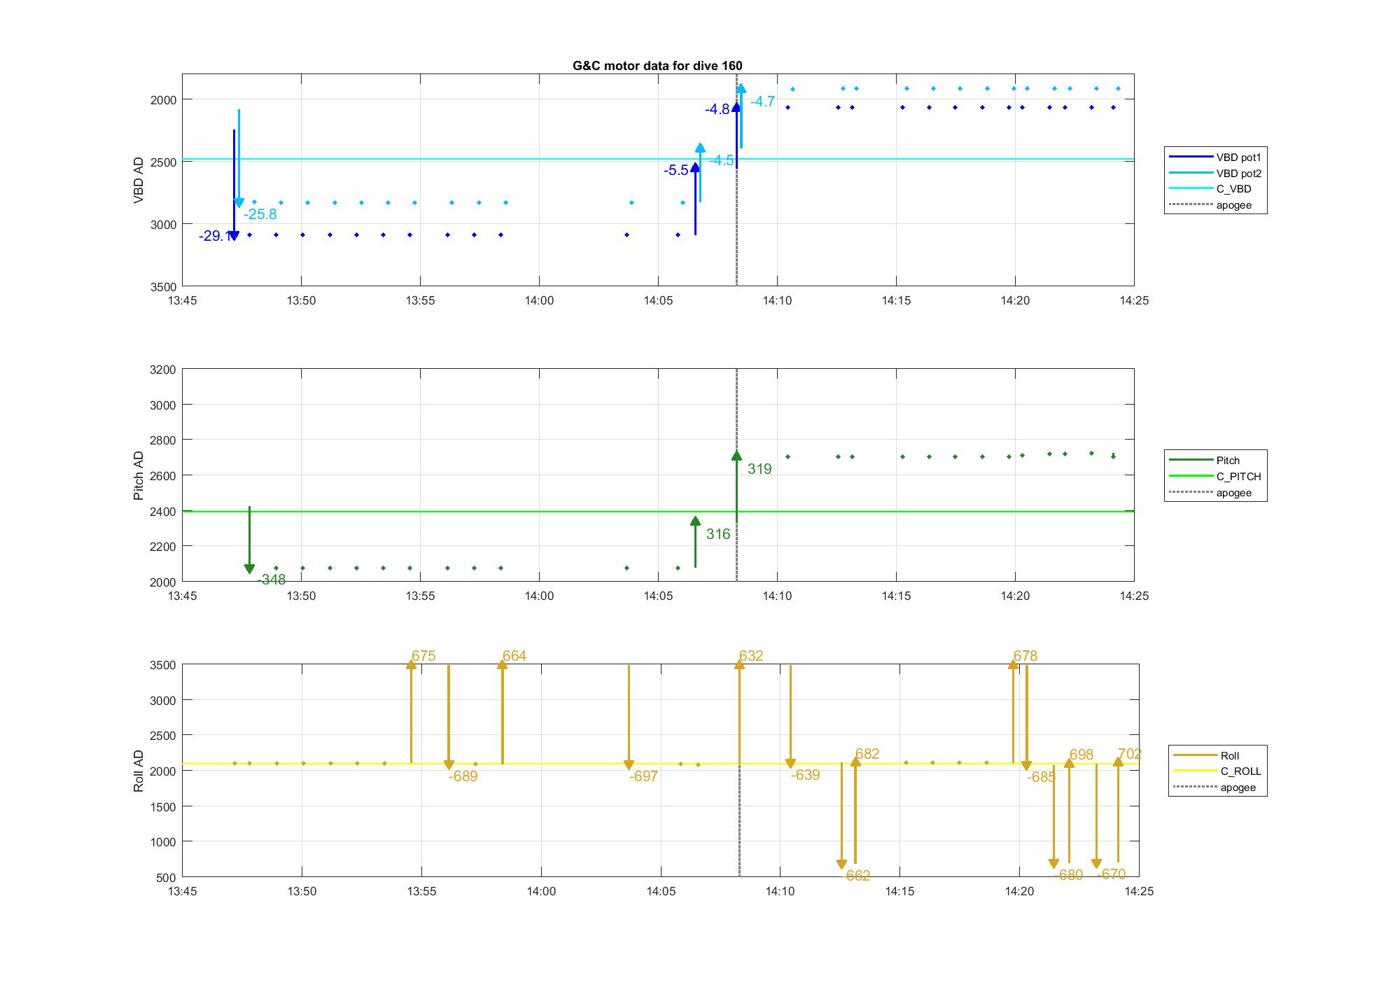Click the -4.7 VBD annotation
Image resolution: width=1400 pixels, height=986 pixels.
click(762, 101)
